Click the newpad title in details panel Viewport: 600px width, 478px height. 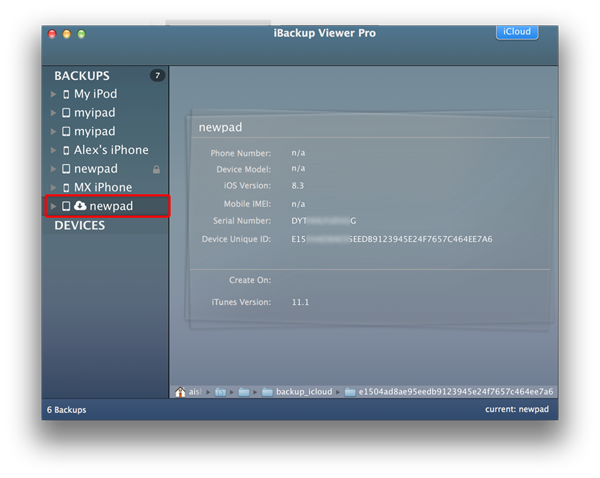pyautogui.click(x=220, y=127)
